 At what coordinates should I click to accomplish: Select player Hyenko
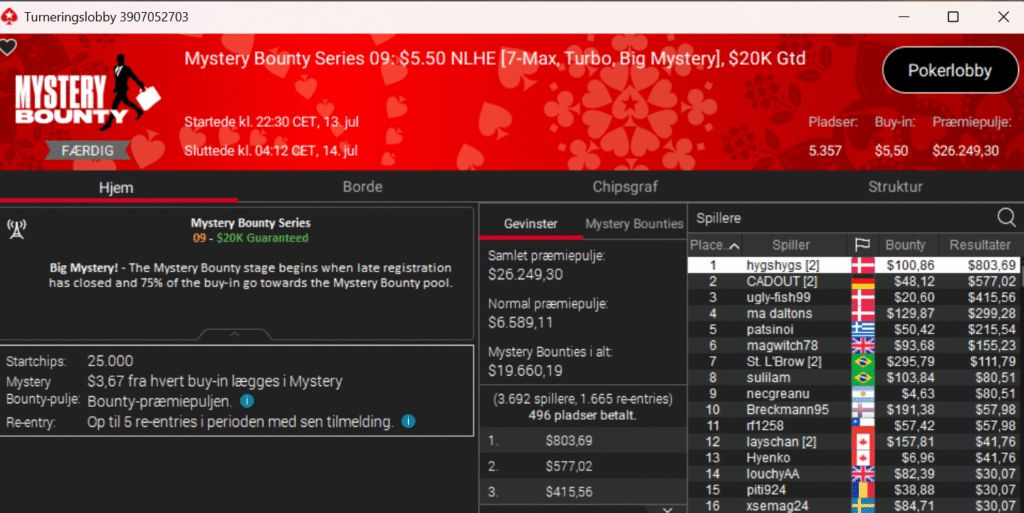(x=854, y=458)
